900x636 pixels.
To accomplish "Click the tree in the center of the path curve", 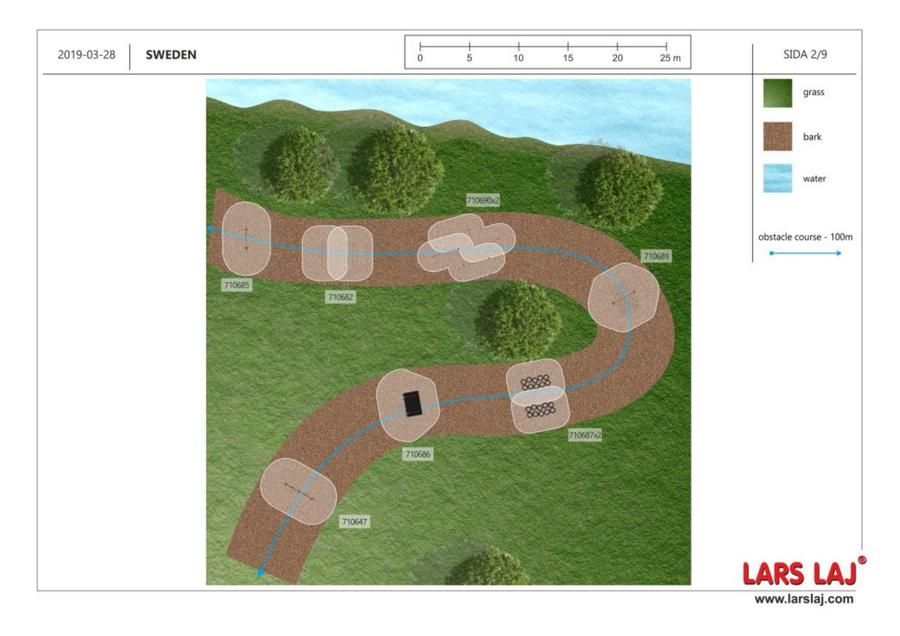I will 517,320.
